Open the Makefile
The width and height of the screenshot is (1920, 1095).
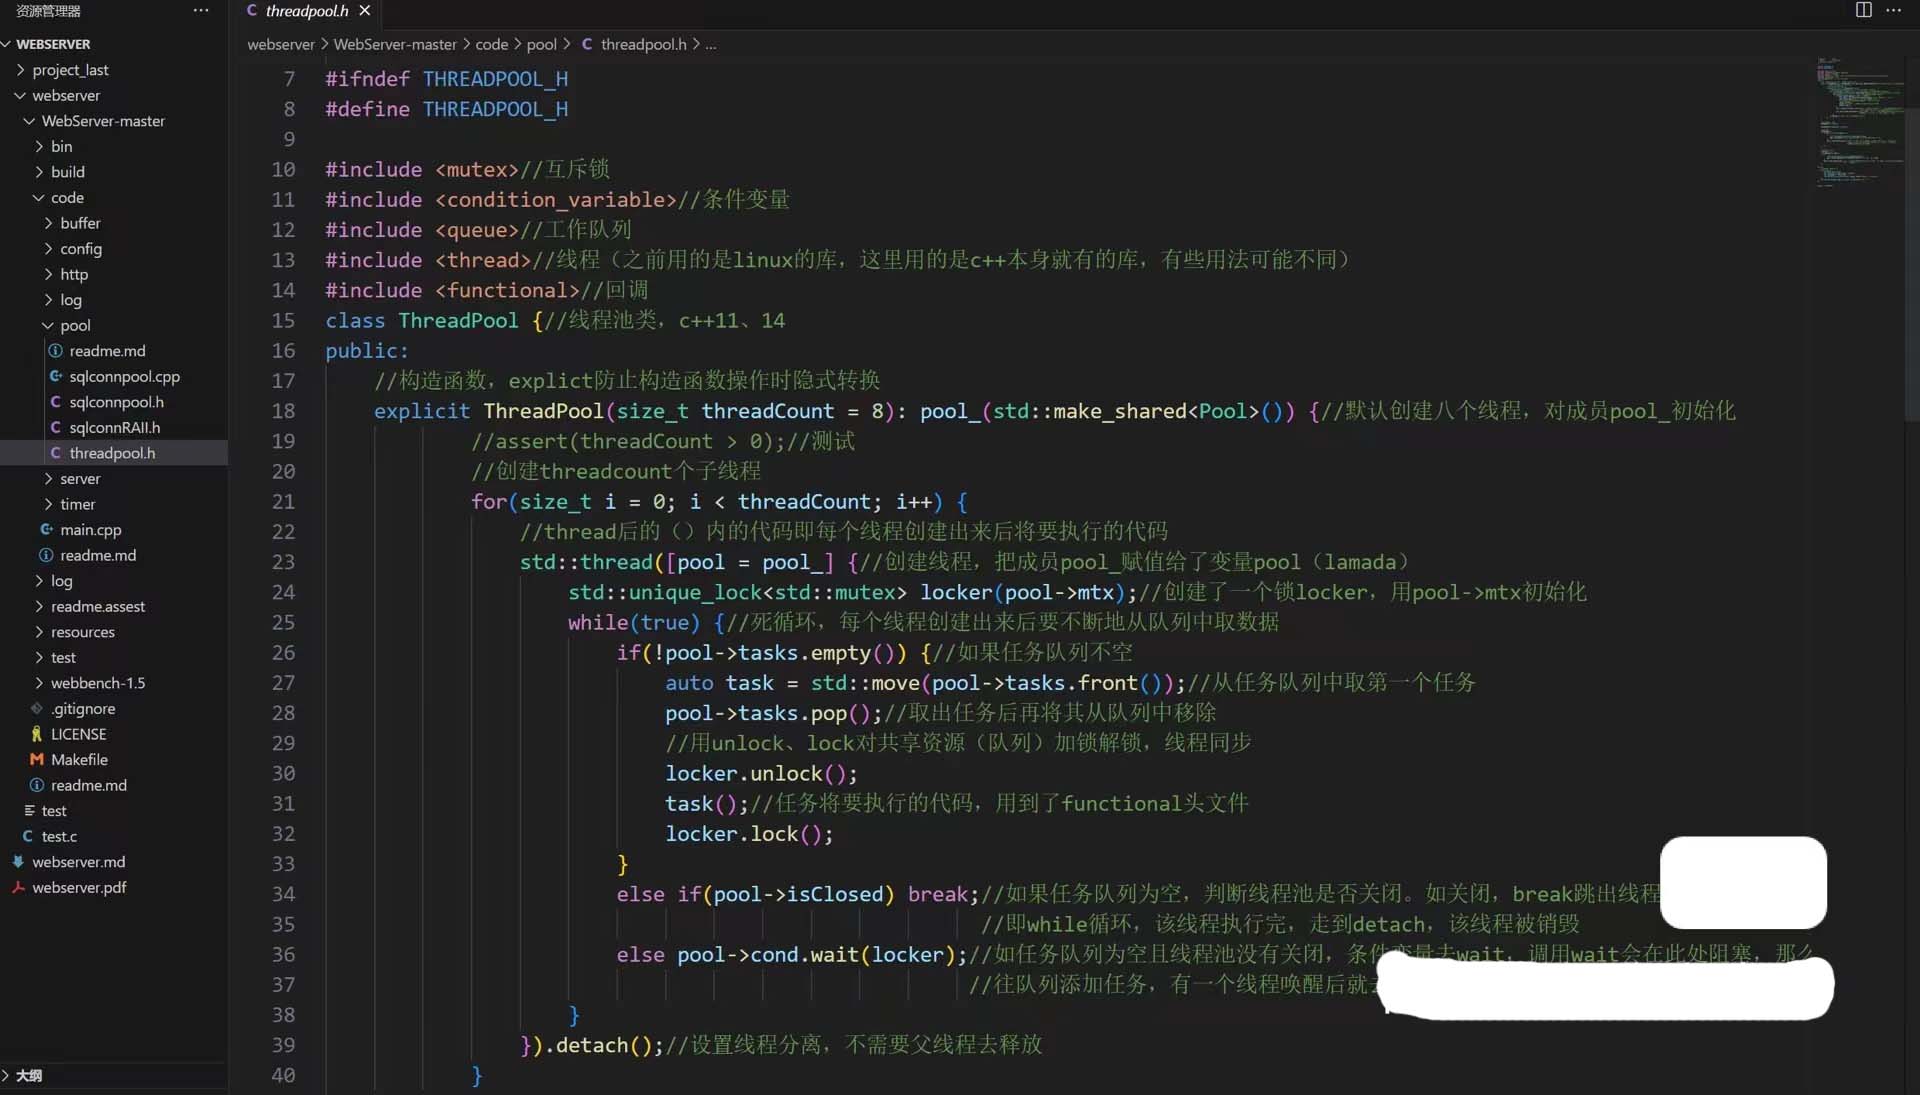pos(114,760)
